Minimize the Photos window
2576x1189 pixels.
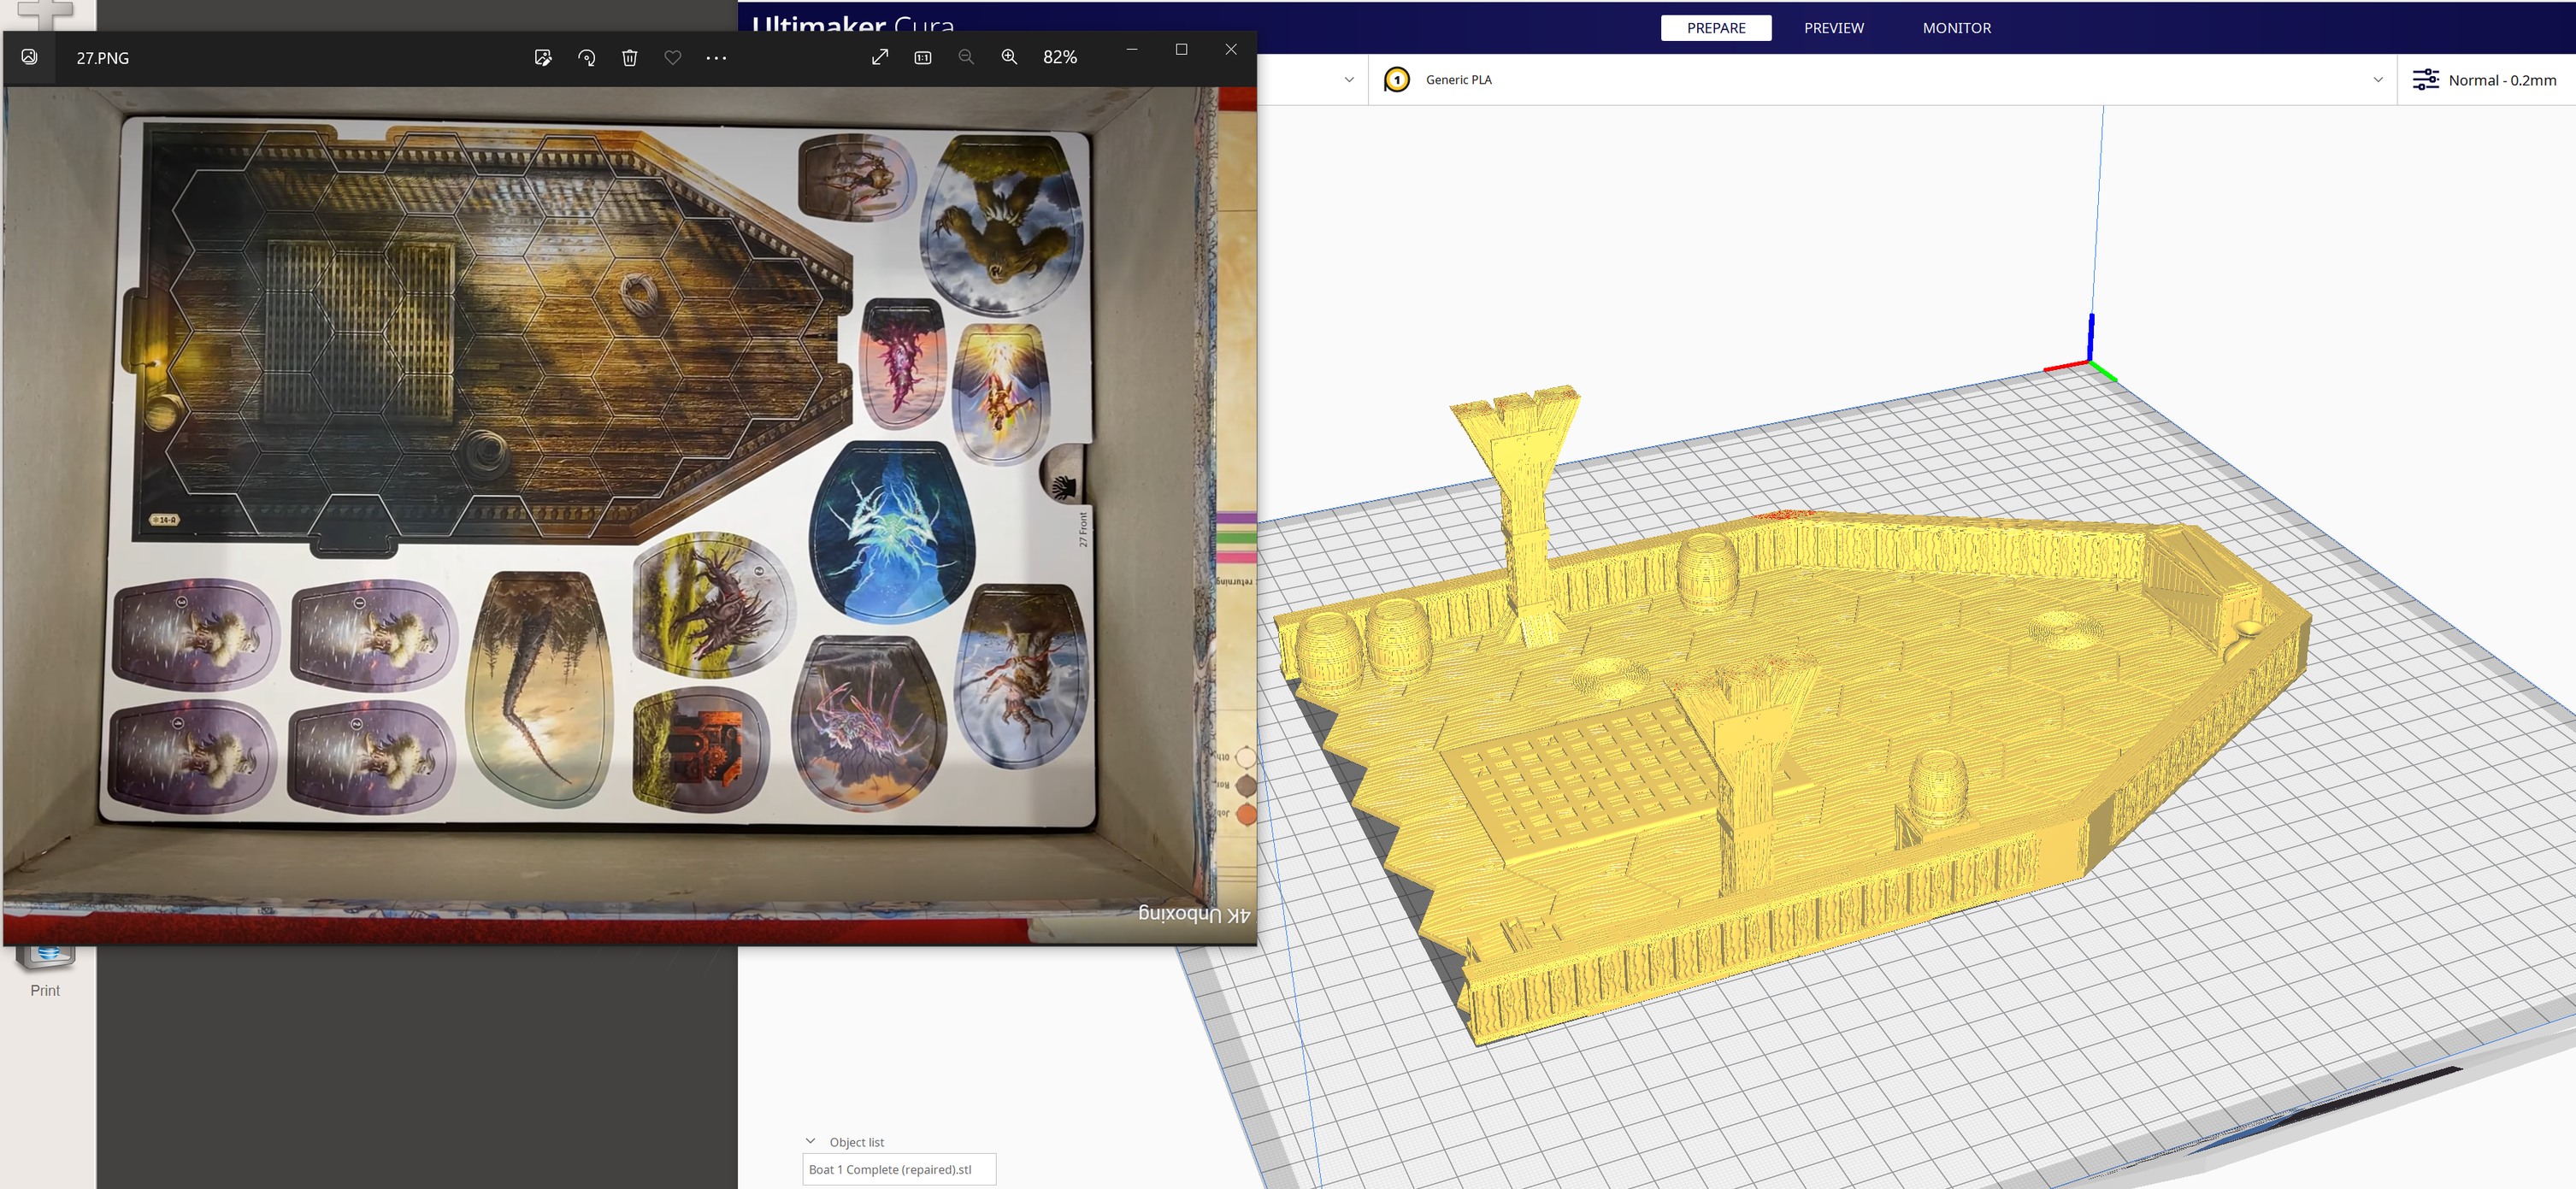1132,49
